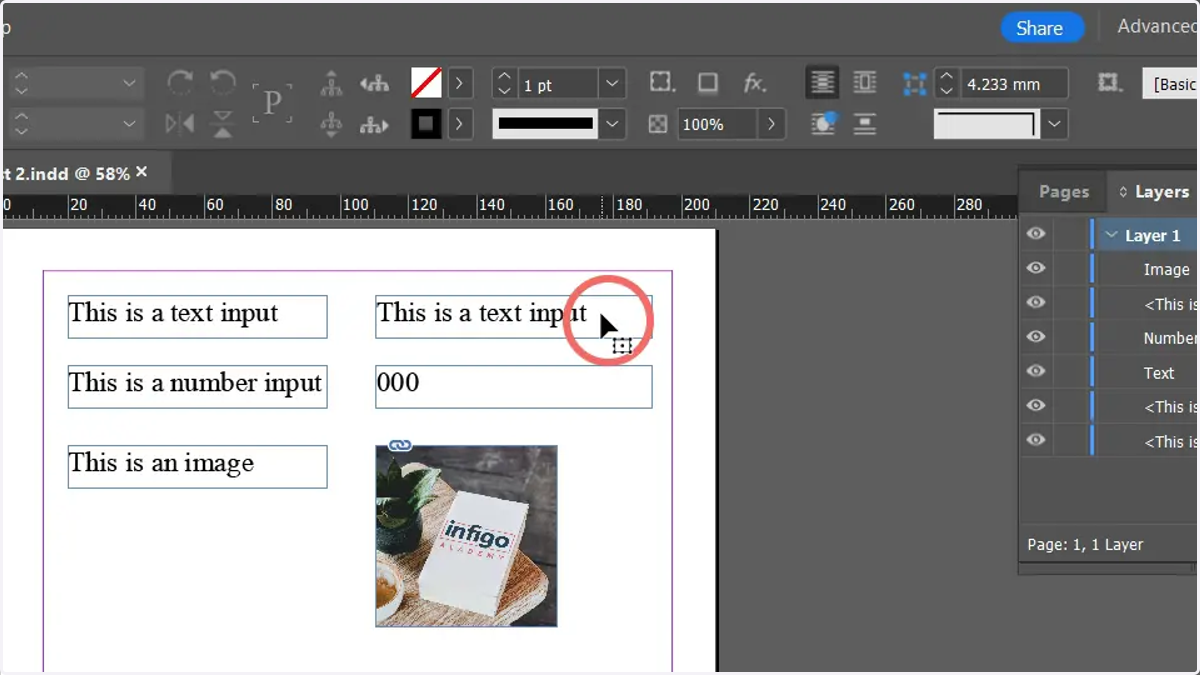
Task: Hide the Number layer item
Action: [1036, 337]
